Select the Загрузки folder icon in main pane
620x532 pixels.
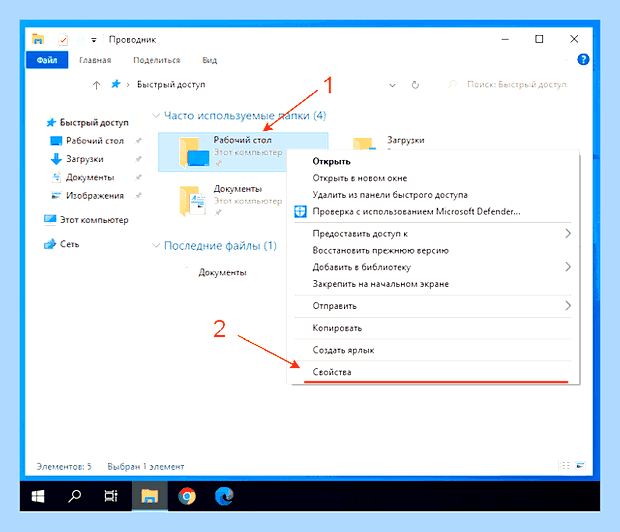(x=364, y=144)
